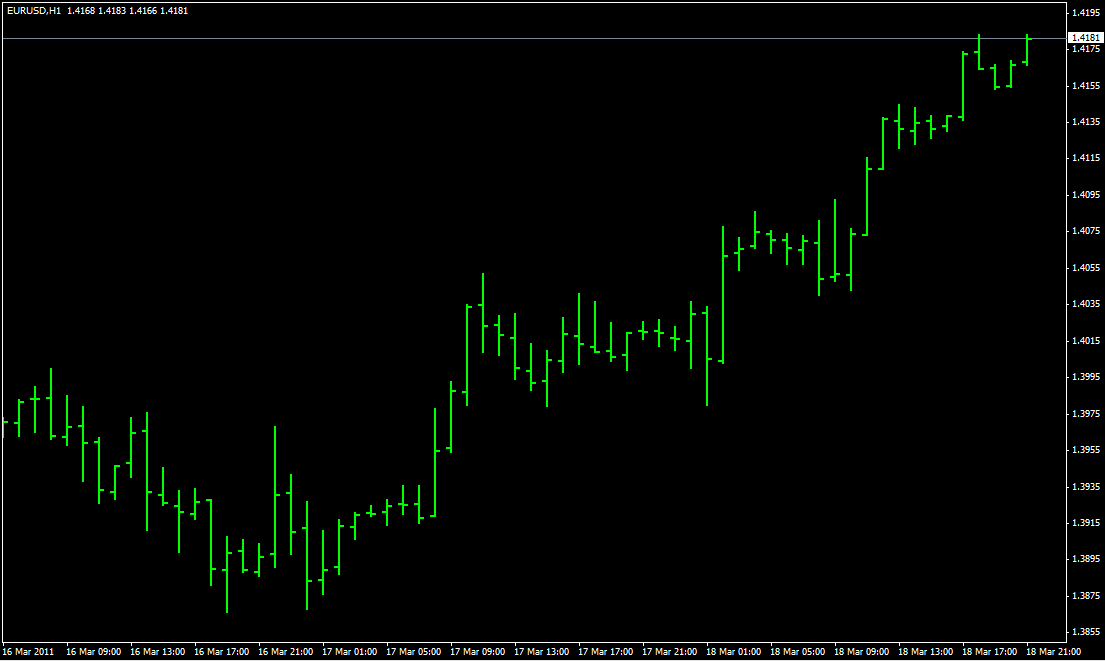Click the 1.3935 price axis label

(x=1085, y=487)
